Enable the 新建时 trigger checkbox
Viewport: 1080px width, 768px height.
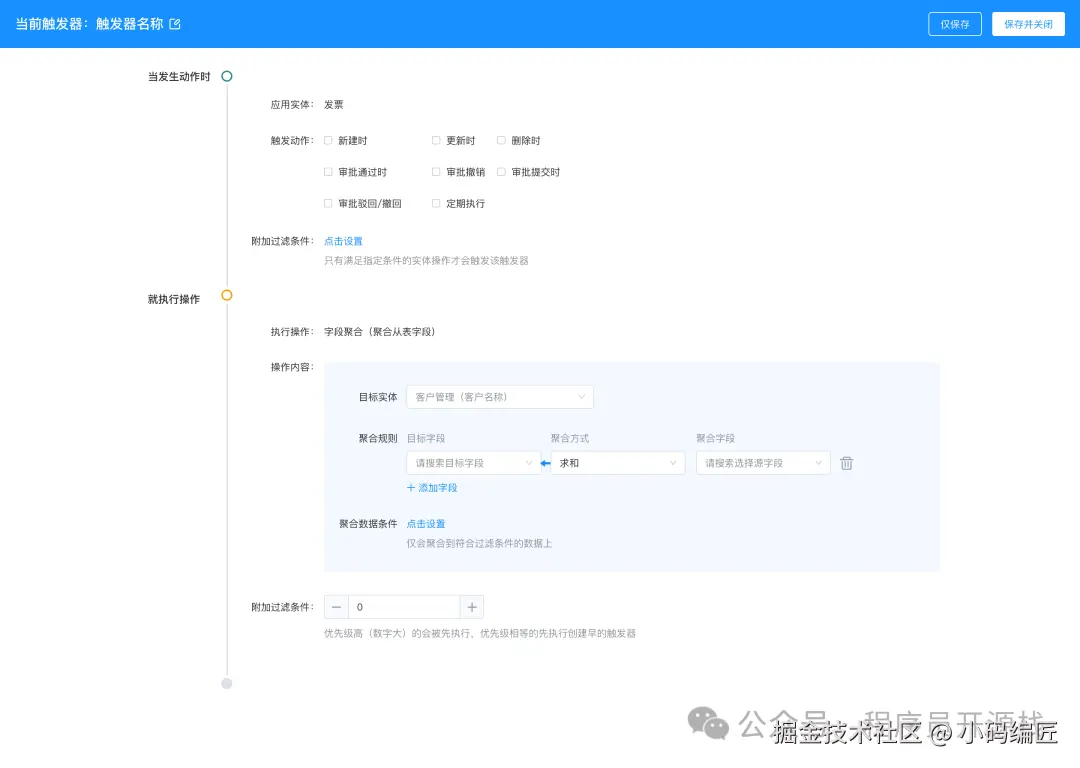coord(328,140)
